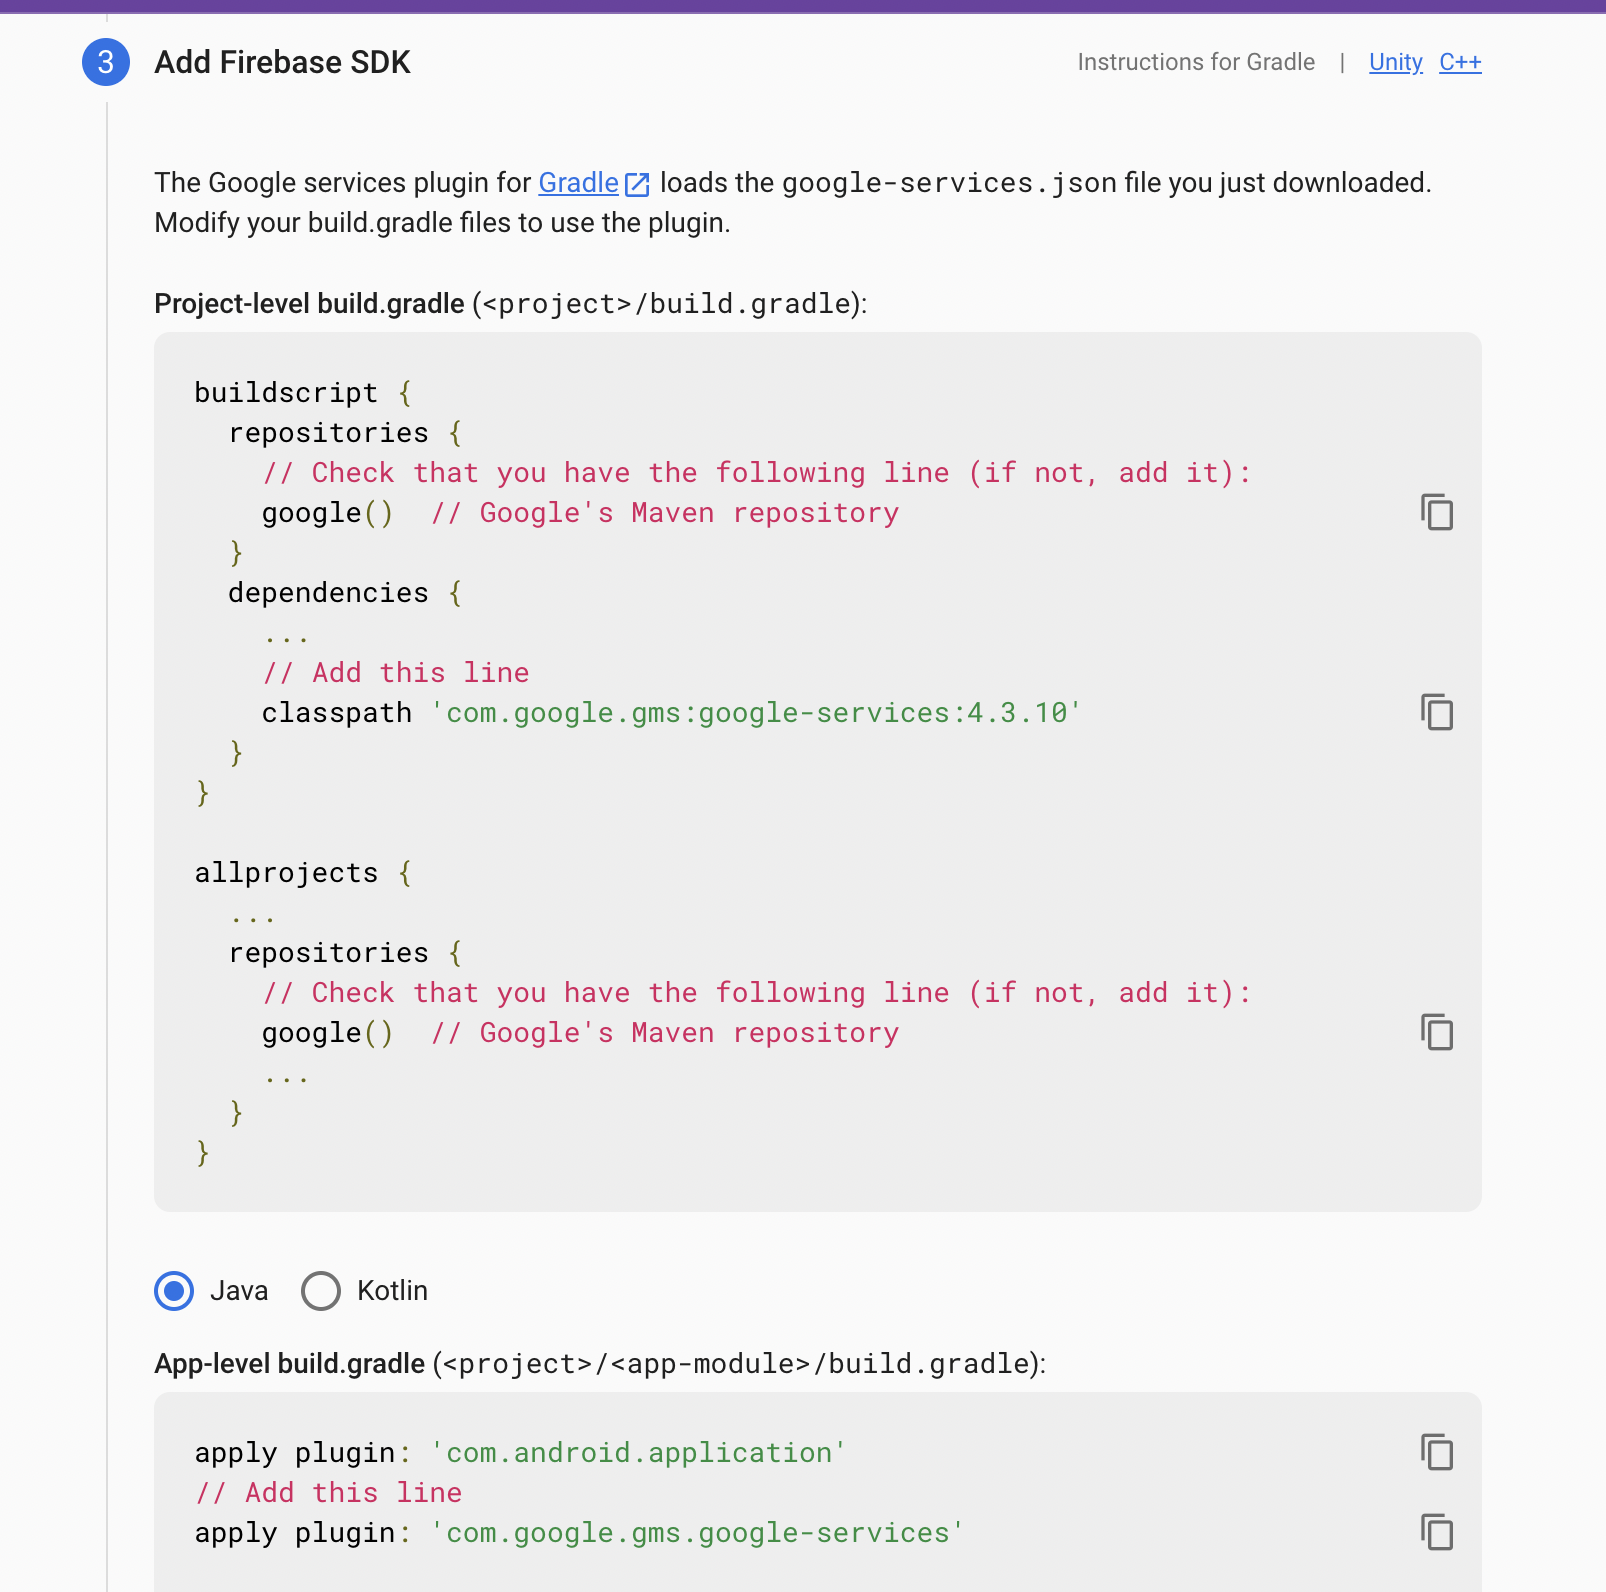The image size is (1606, 1592).
Task: Click the external link icon beside Gradle
Action: tap(637, 184)
